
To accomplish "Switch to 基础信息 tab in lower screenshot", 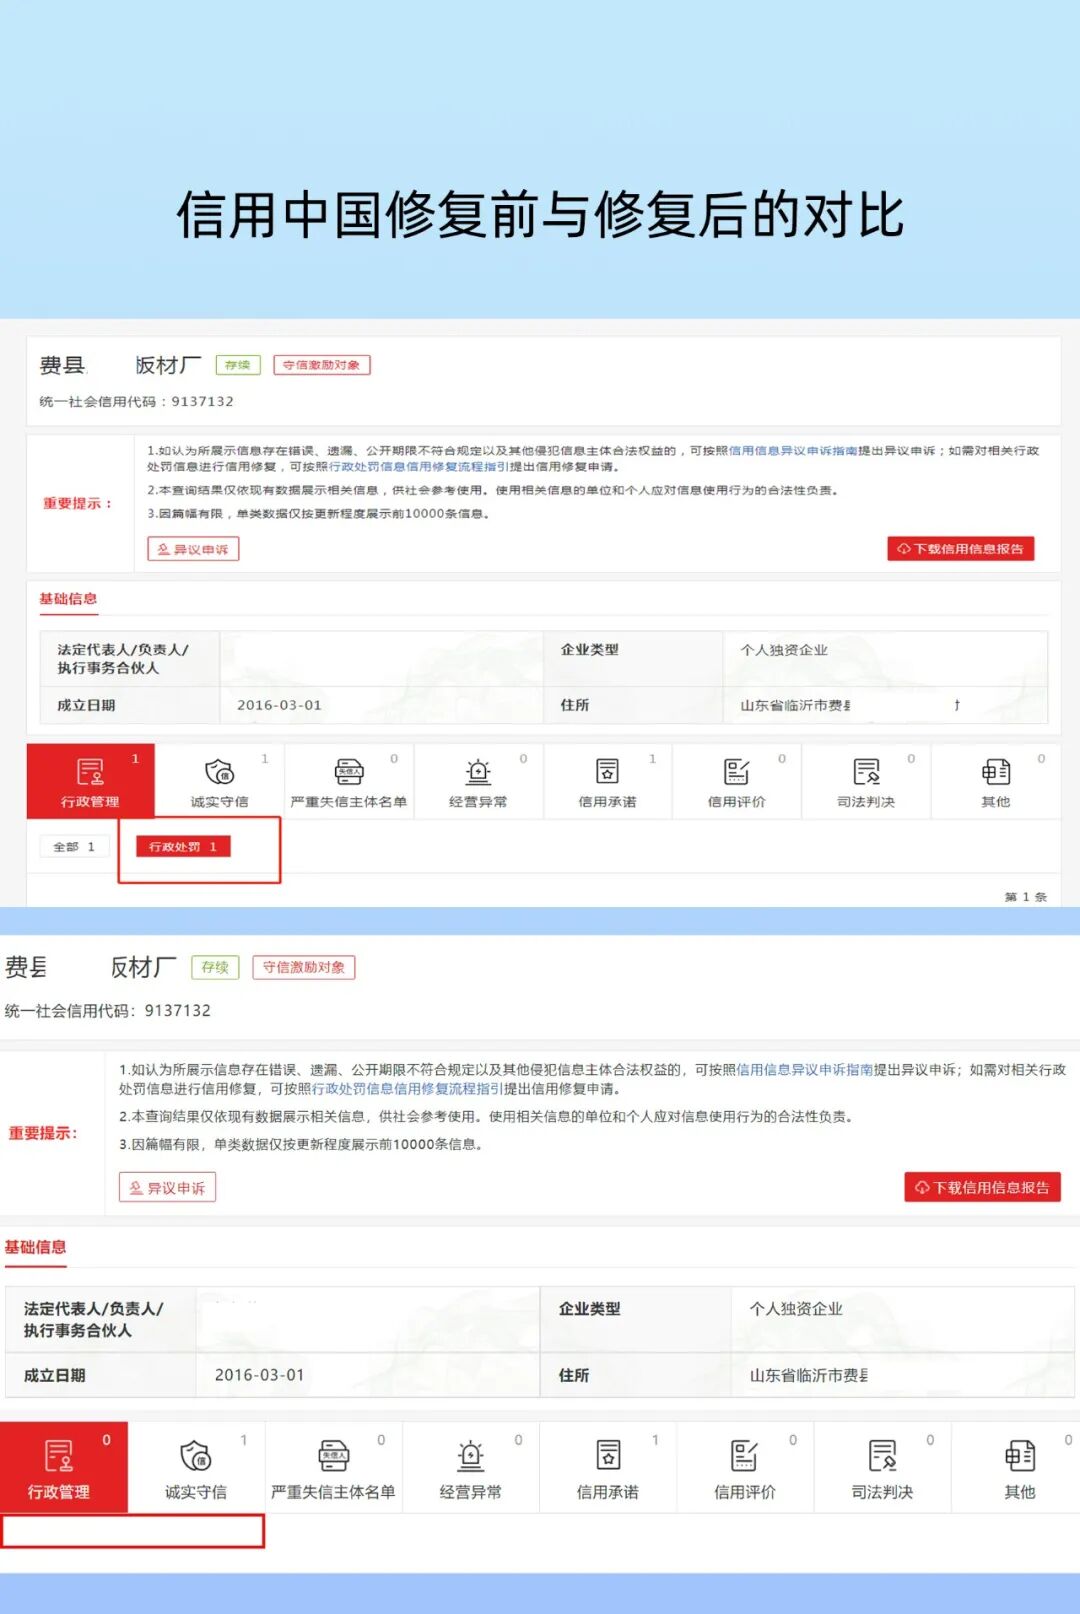I will pos(35,1247).
